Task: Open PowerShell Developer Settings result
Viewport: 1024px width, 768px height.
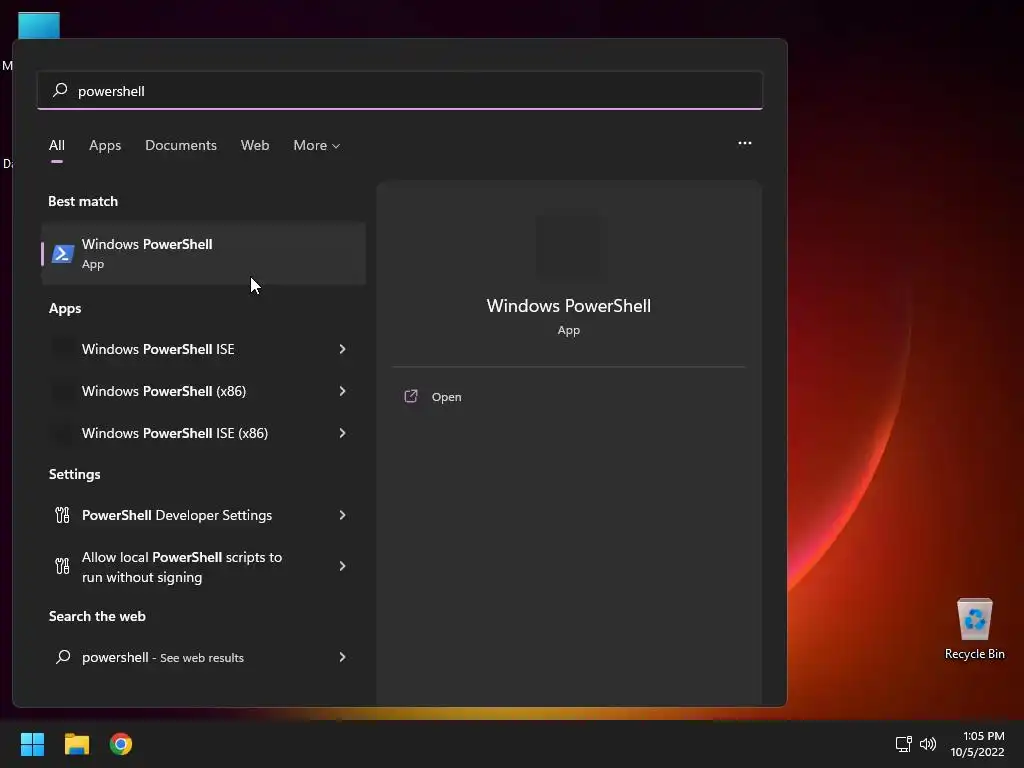Action: (x=203, y=515)
